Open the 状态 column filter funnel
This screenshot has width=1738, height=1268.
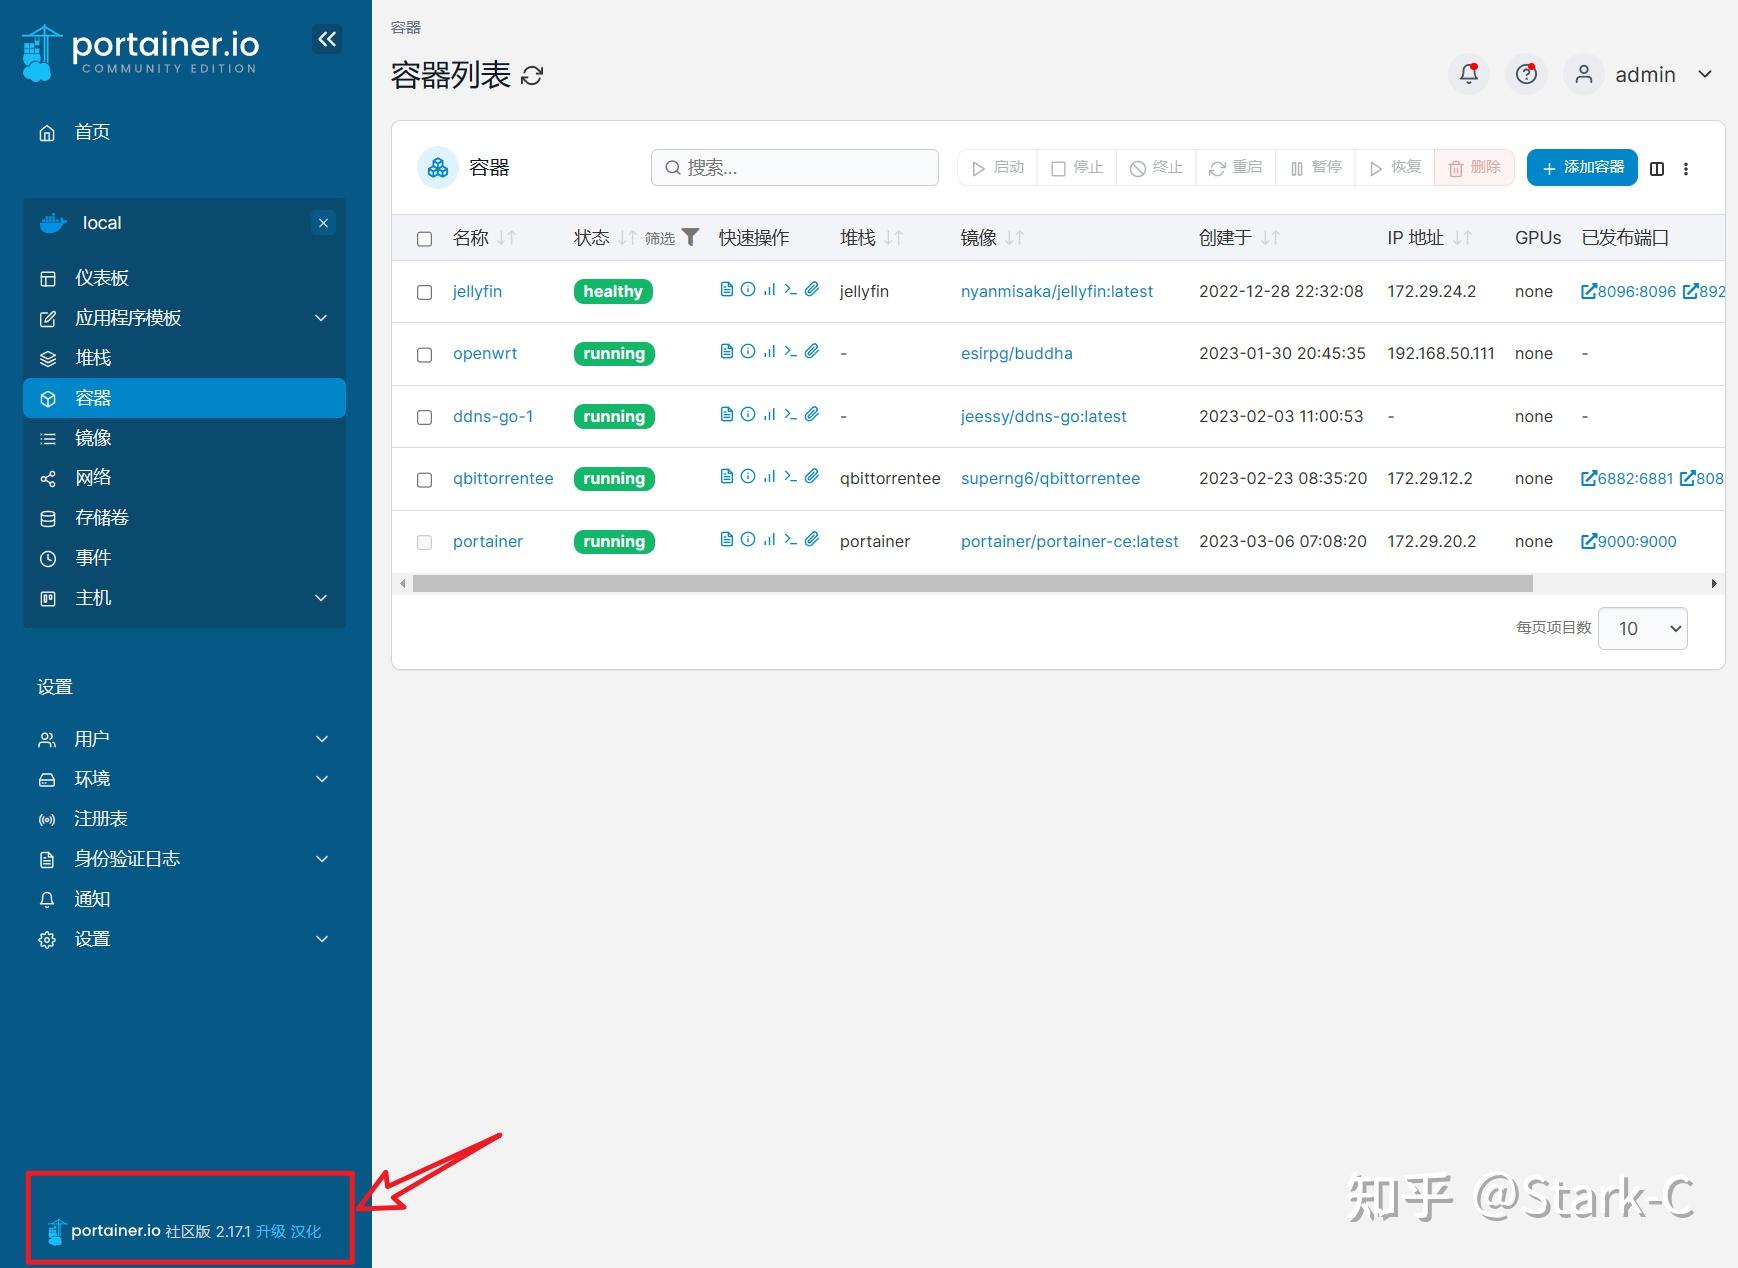(x=690, y=237)
